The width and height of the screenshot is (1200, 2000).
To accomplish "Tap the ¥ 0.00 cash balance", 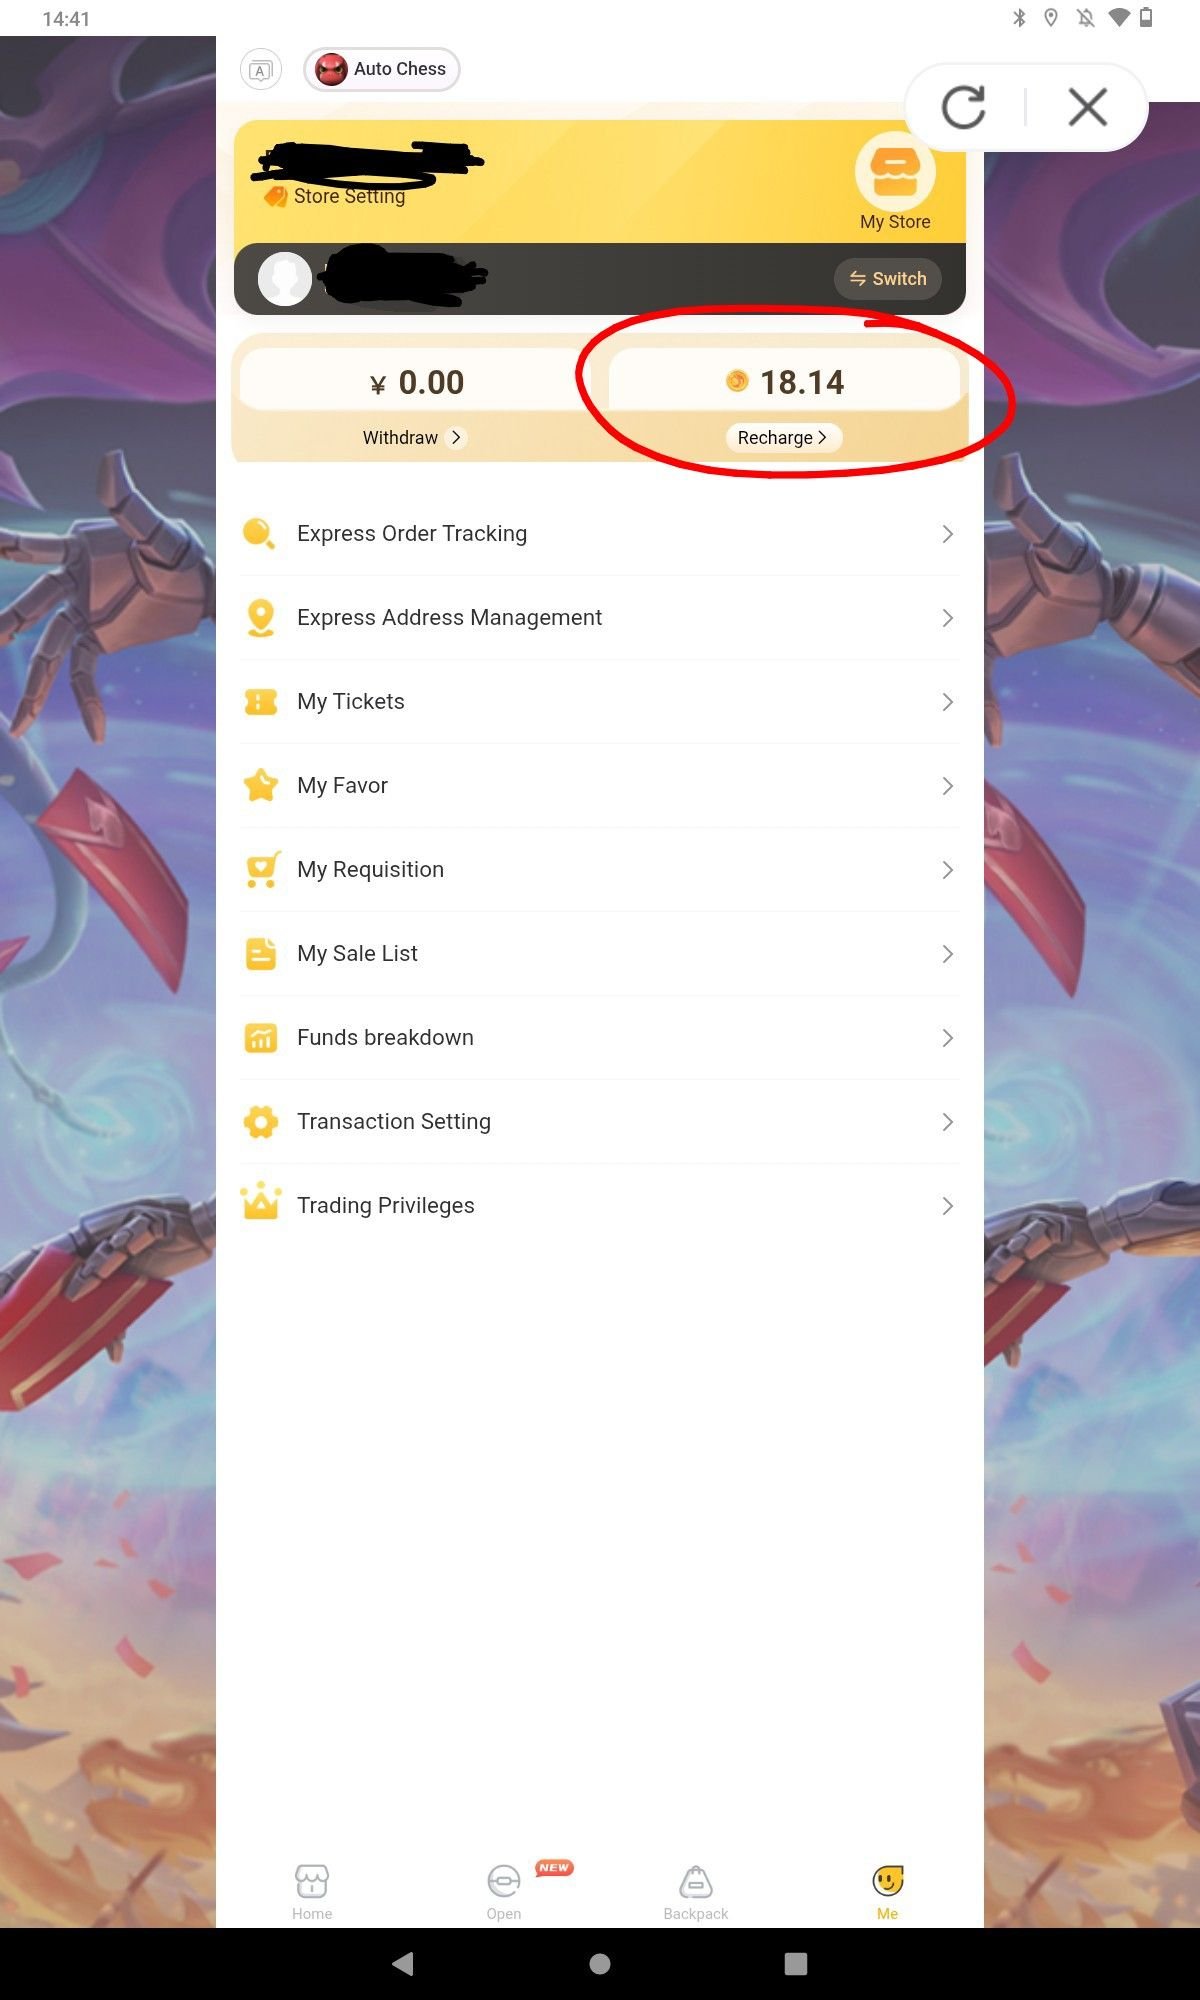I will [x=416, y=382].
